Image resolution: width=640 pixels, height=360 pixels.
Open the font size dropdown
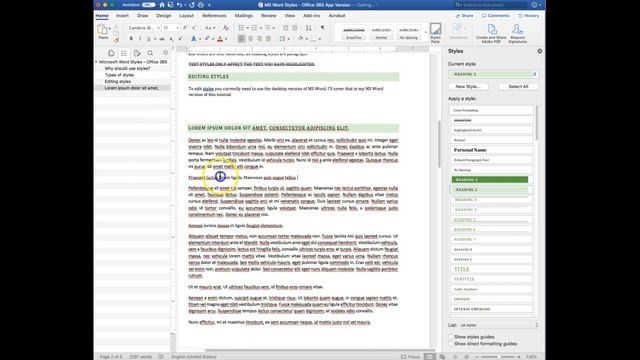pyautogui.click(x=177, y=28)
